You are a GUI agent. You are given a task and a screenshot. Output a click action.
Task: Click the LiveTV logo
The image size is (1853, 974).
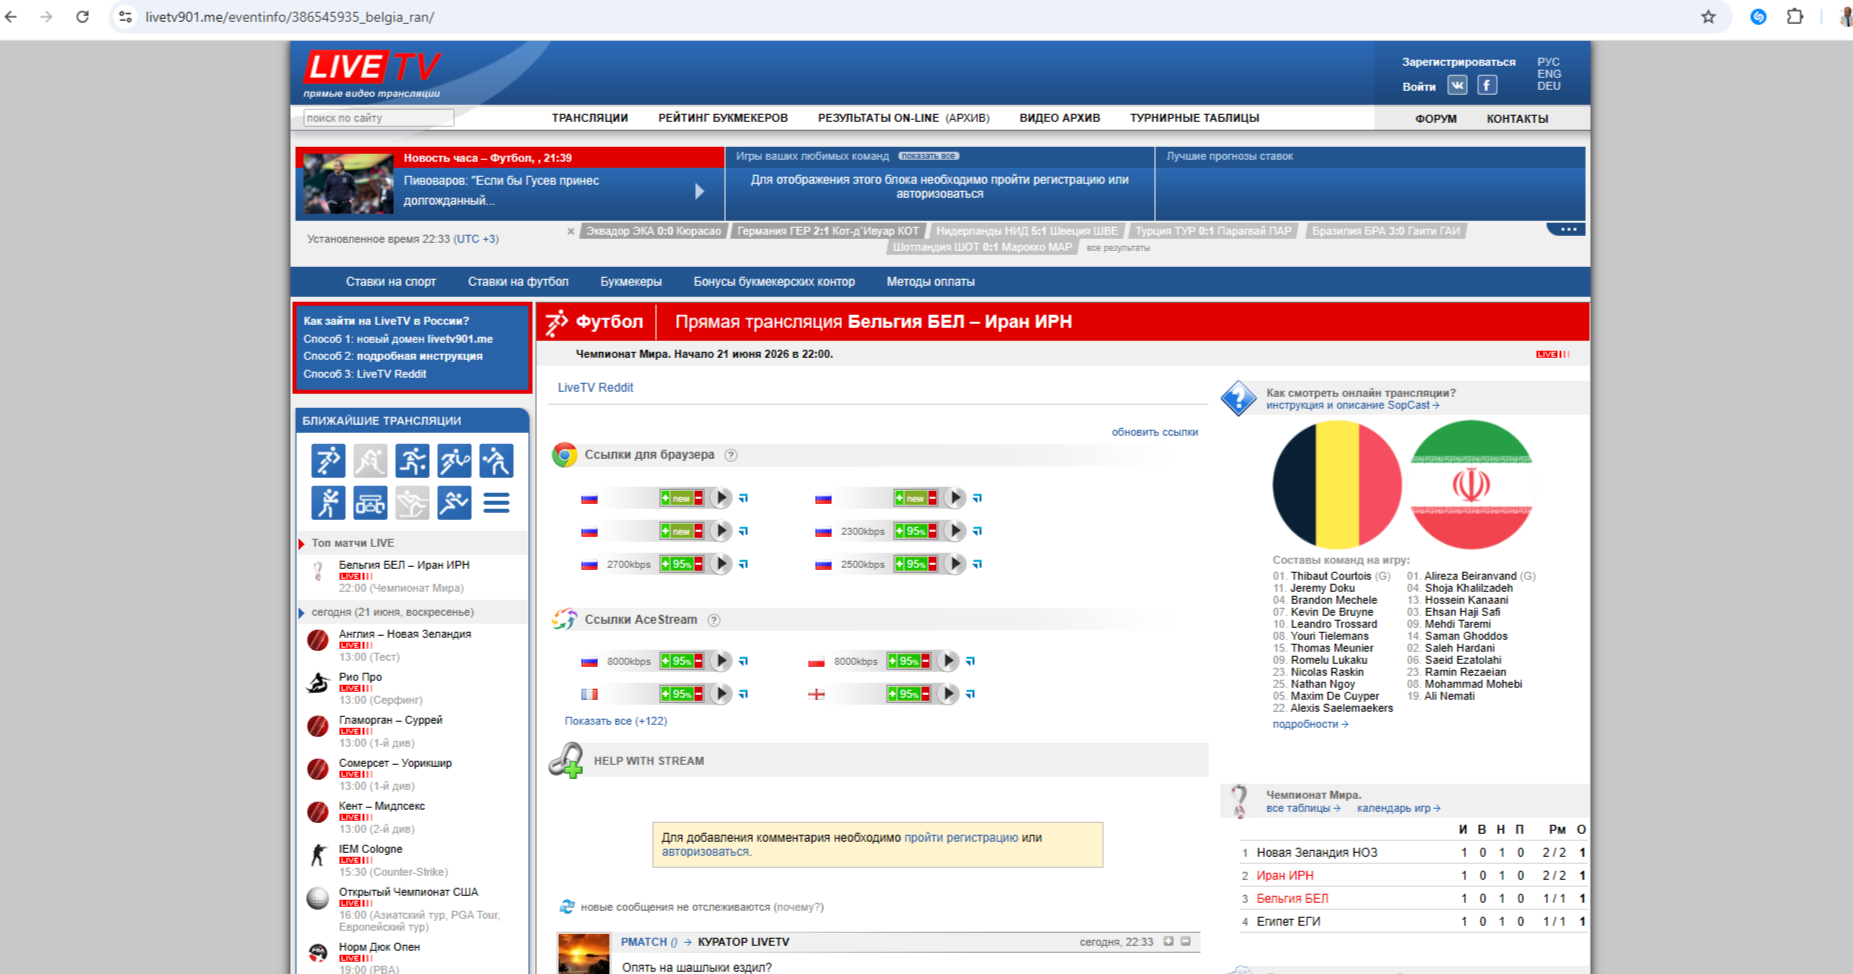372,73
